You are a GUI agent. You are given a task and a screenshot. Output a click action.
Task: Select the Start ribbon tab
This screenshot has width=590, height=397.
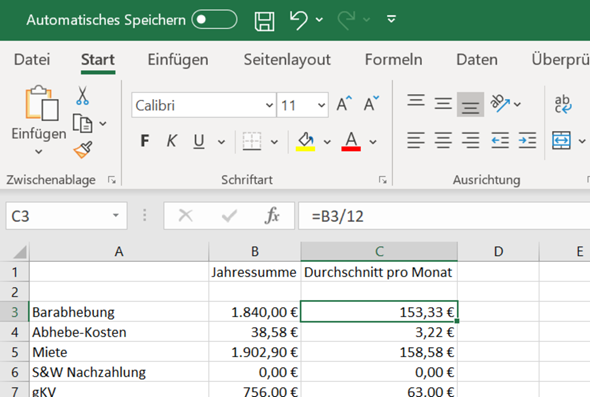(98, 59)
